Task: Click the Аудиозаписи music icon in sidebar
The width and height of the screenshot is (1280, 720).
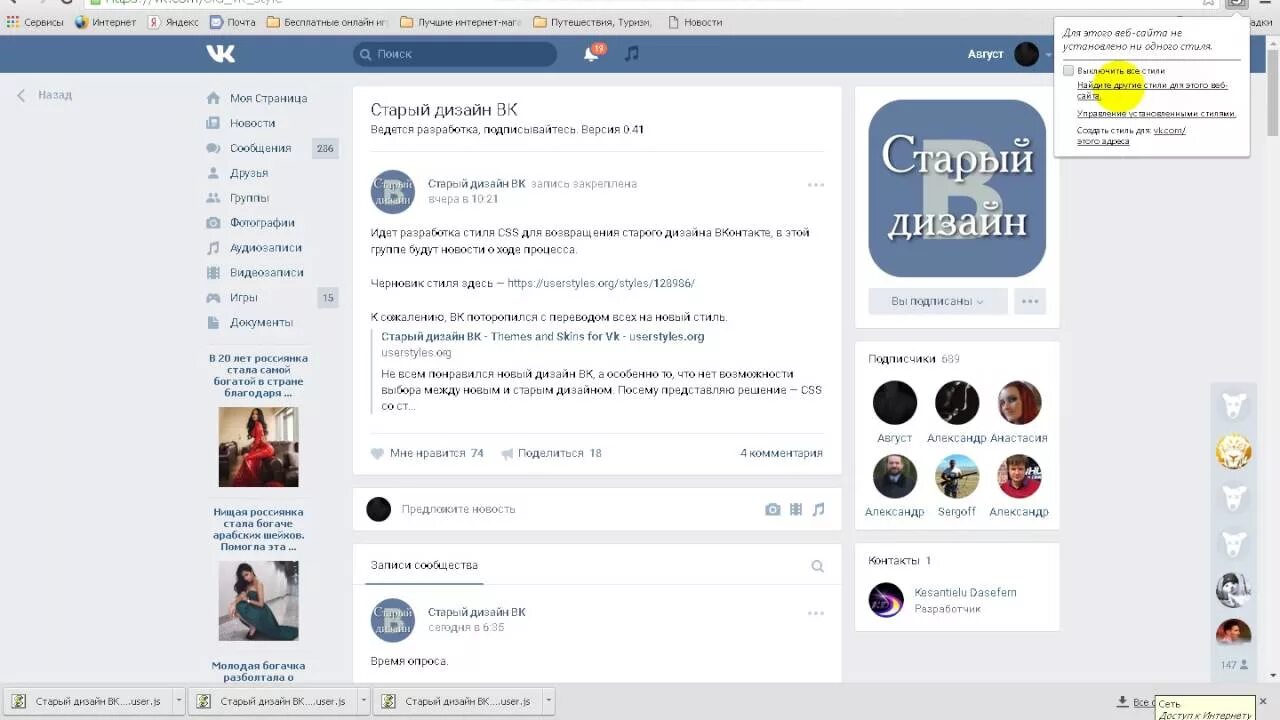Action: (x=213, y=248)
